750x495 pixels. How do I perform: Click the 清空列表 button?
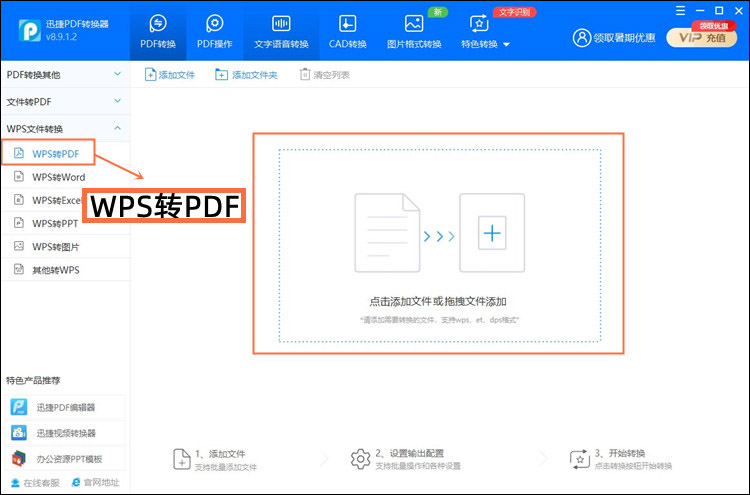(325, 75)
